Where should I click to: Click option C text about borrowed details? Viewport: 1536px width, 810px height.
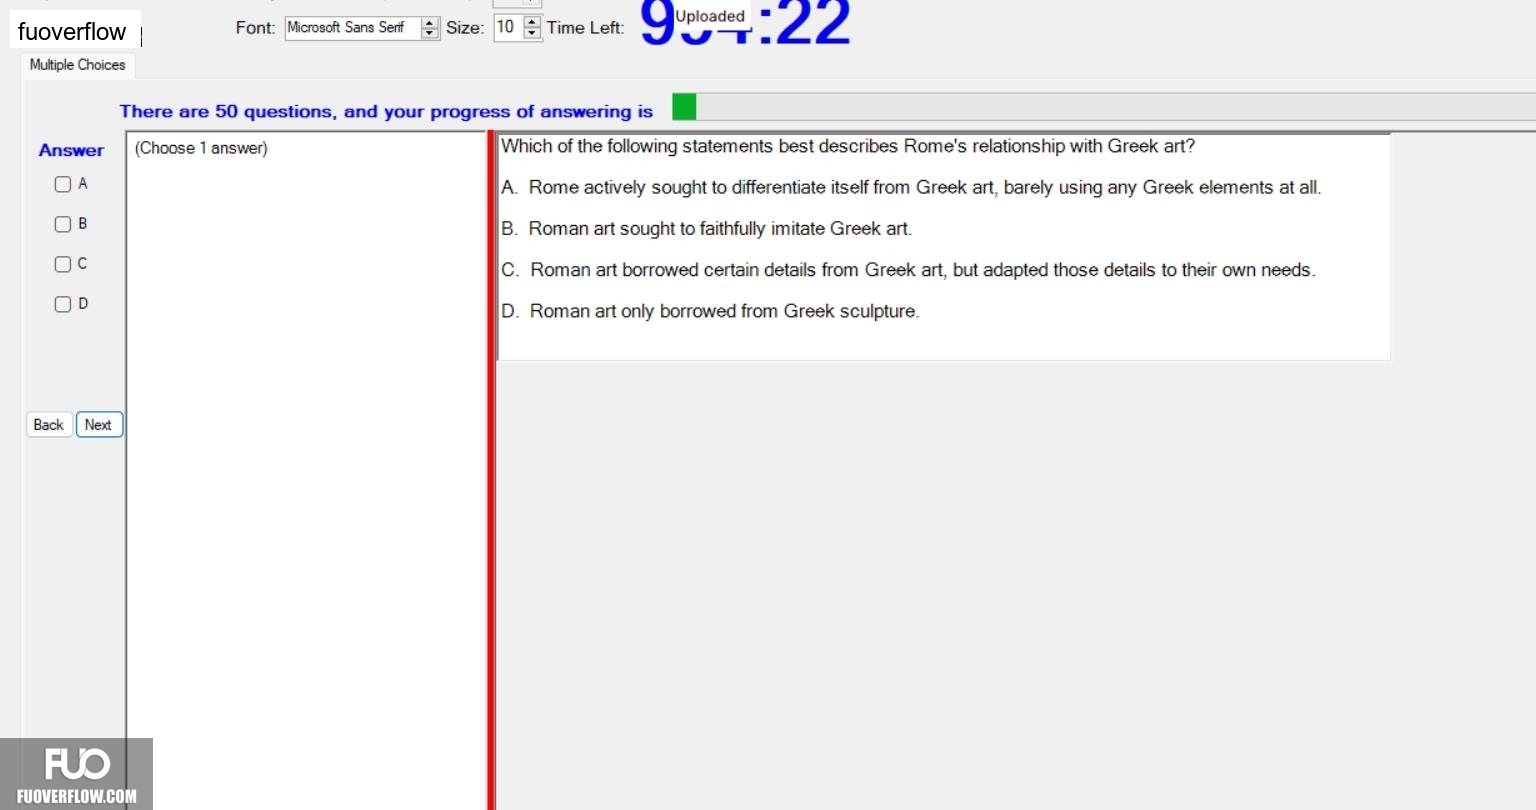coord(908,270)
